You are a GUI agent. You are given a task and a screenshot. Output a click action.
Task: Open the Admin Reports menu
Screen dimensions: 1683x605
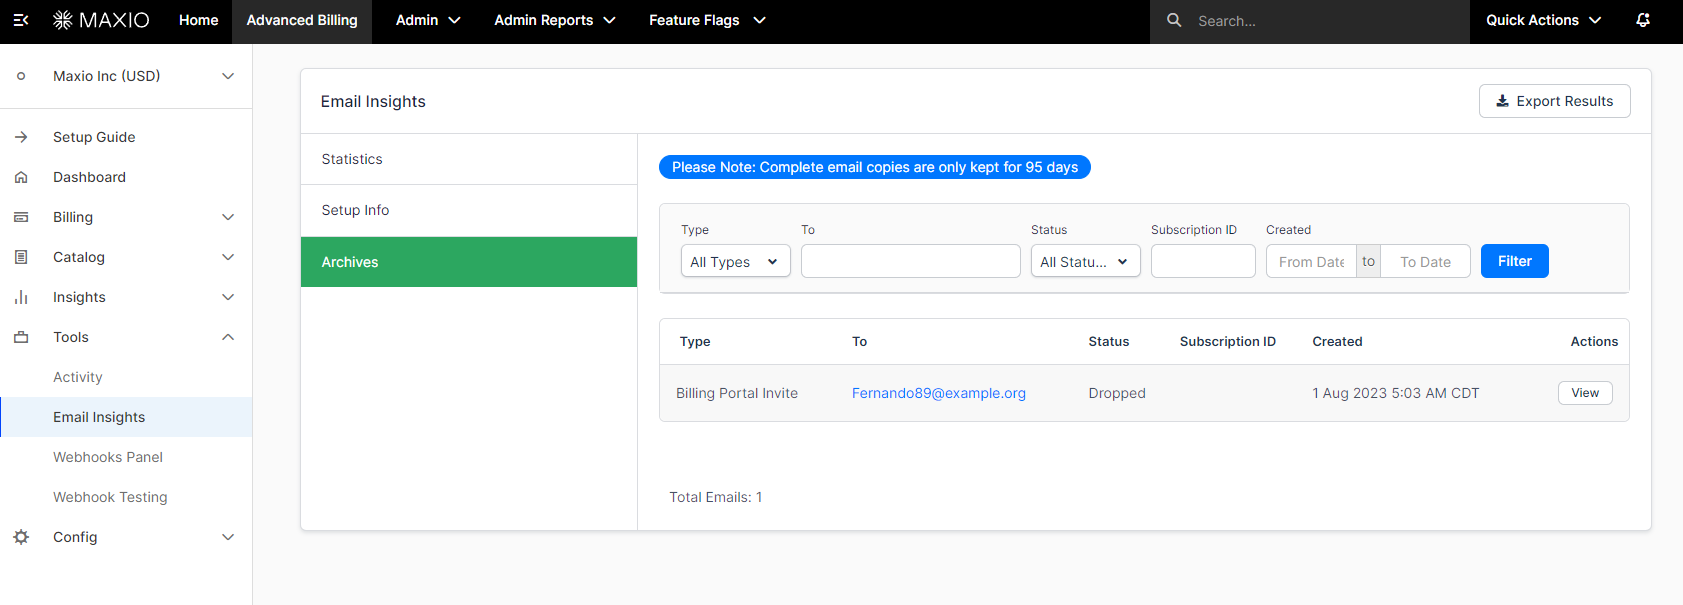[554, 20]
